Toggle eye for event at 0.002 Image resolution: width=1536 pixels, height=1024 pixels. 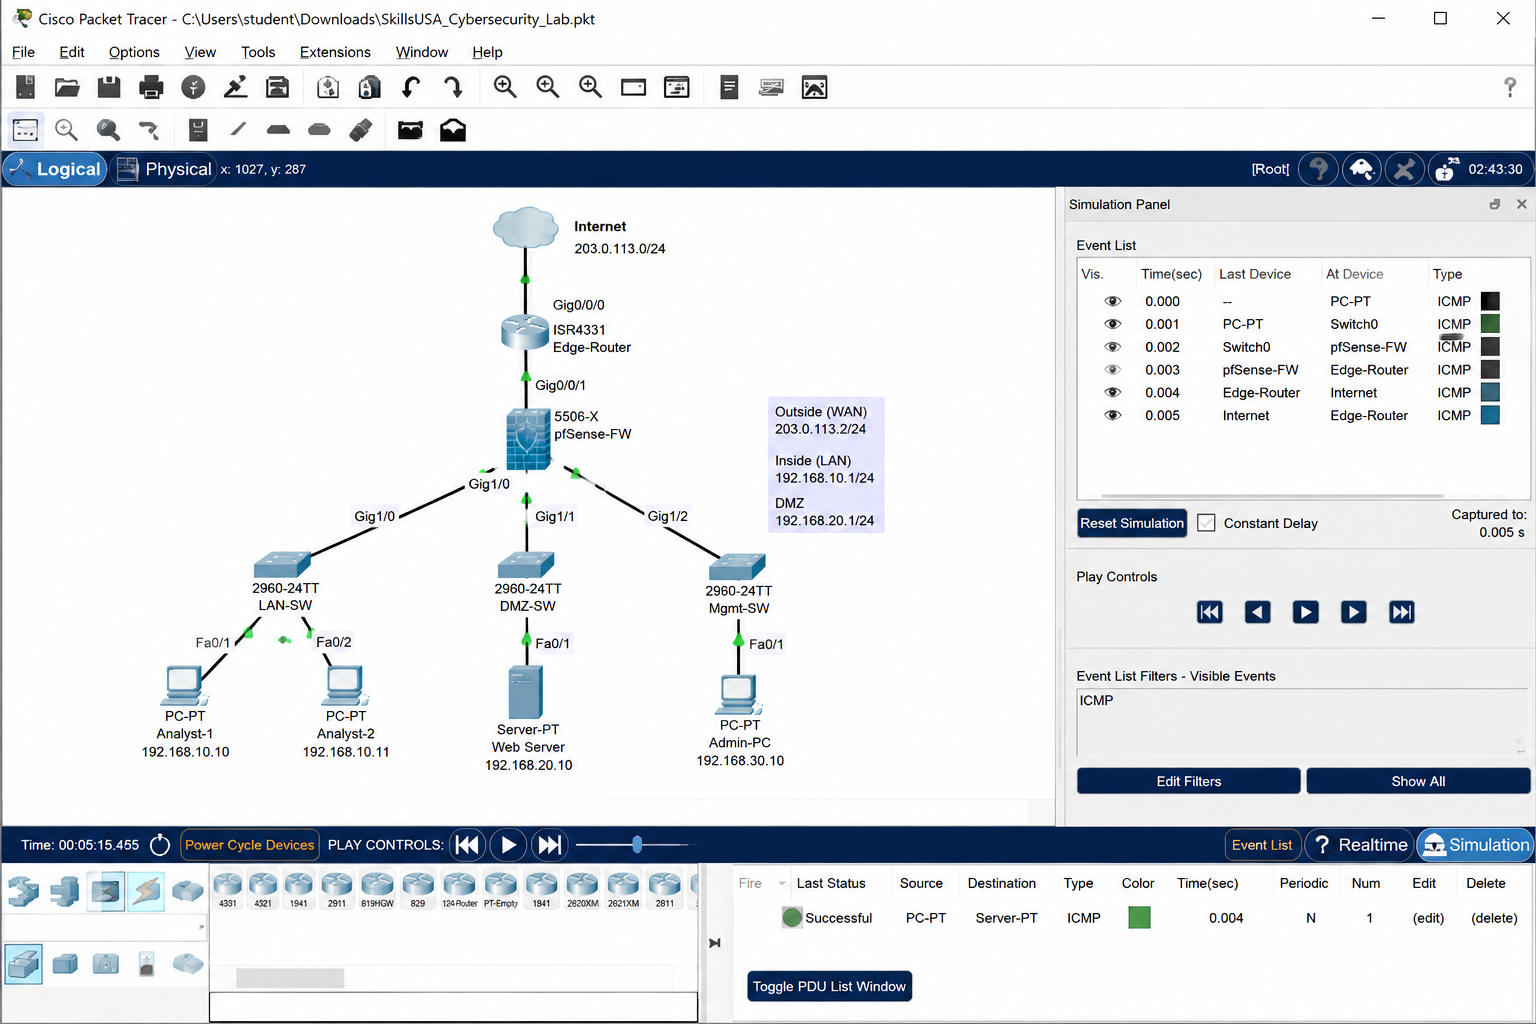coord(1112,347)
